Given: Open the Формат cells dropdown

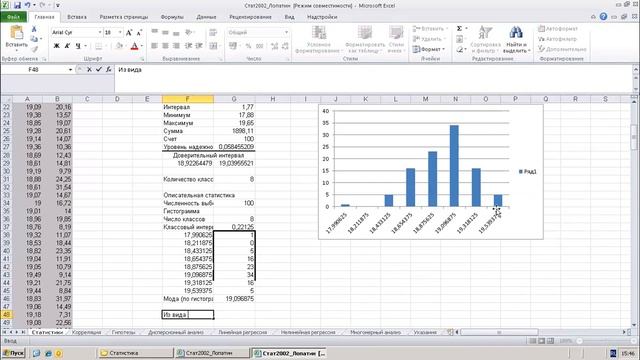Looking at the screenshot, I should (x=428, y=49).
